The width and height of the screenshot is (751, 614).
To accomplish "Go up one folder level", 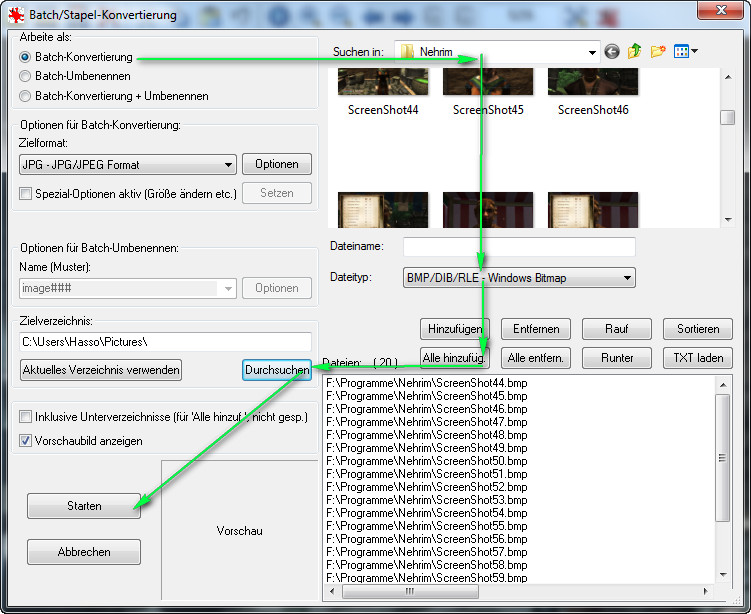I will tap(634, 52).
